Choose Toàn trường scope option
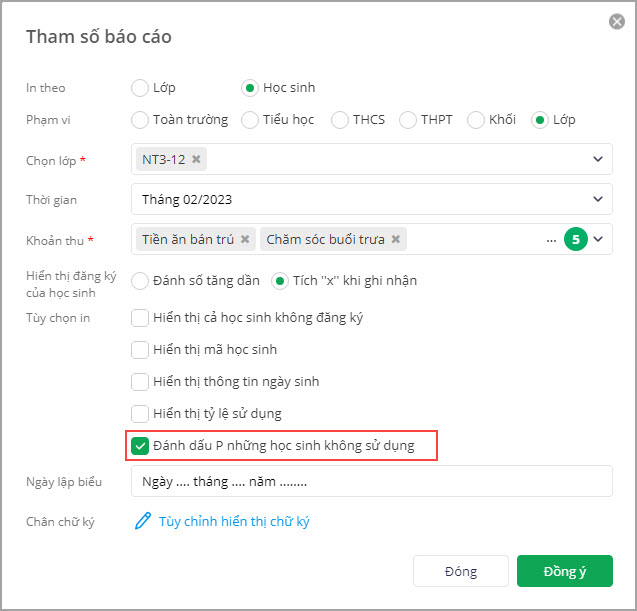Image resolution: width=637 pixels, height=611 pixels. click(x=140, y=120)
